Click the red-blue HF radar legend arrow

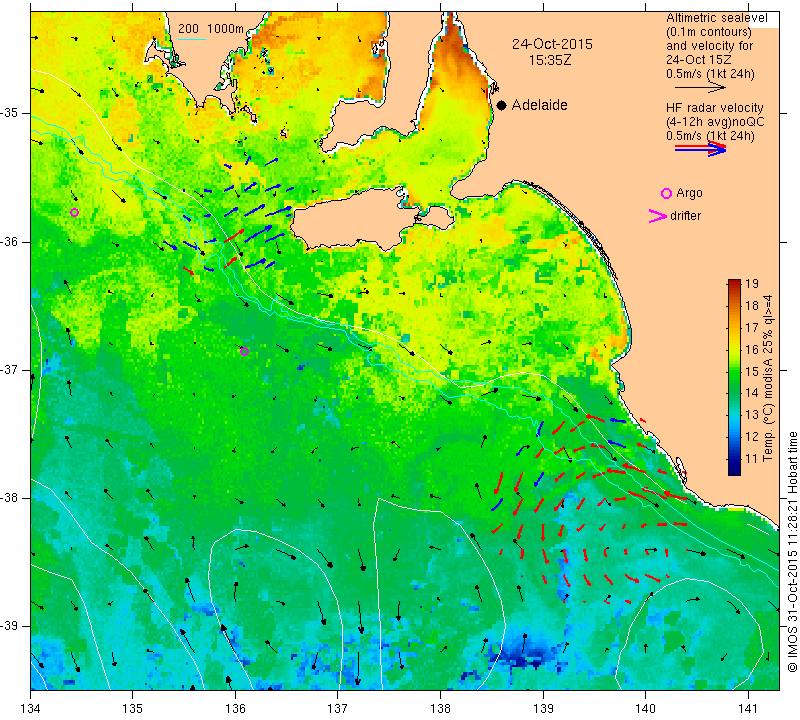(x=700, y=148)
